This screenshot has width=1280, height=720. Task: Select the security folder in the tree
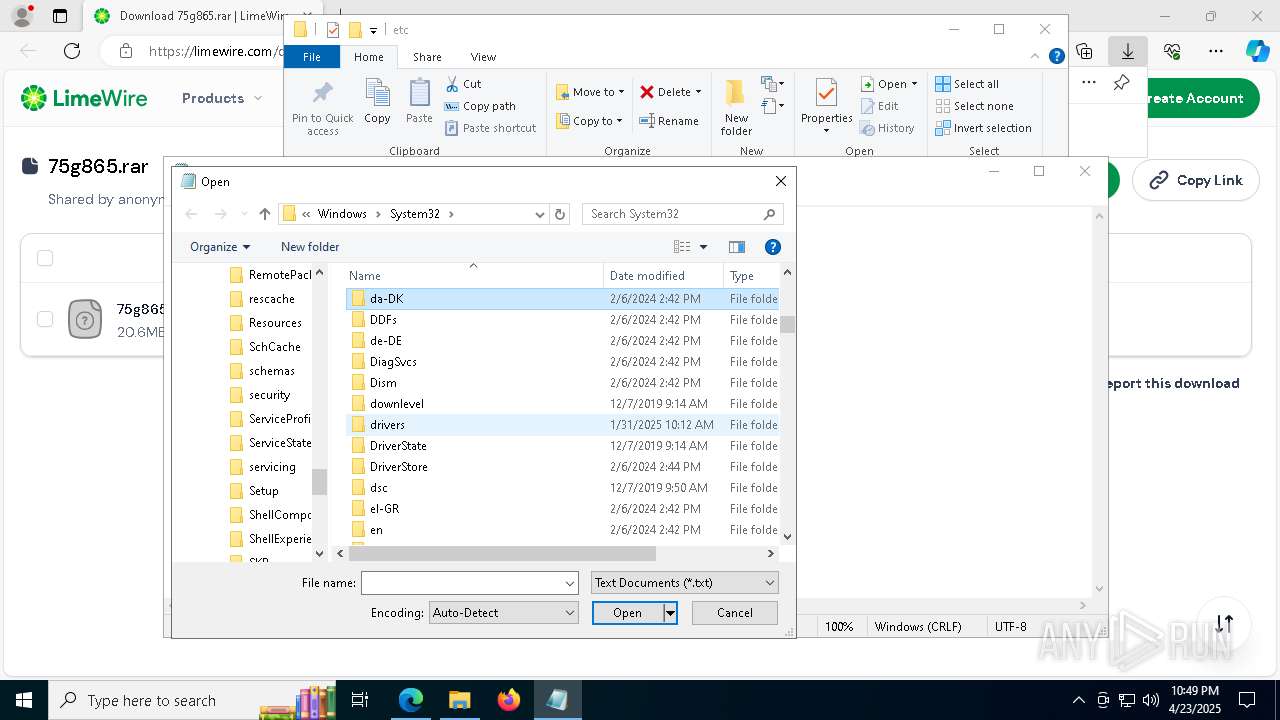[x=268, y=395]
